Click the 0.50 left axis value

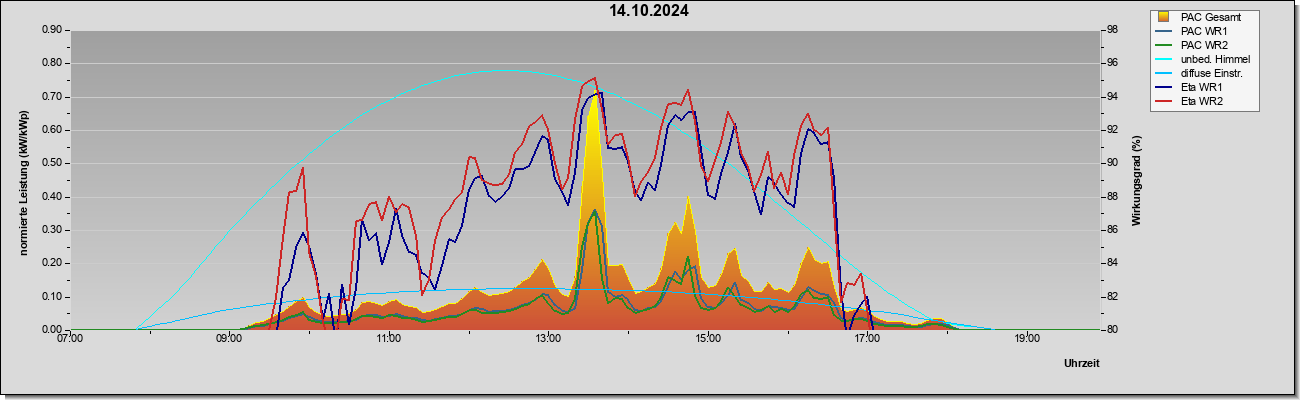(52, 163)
